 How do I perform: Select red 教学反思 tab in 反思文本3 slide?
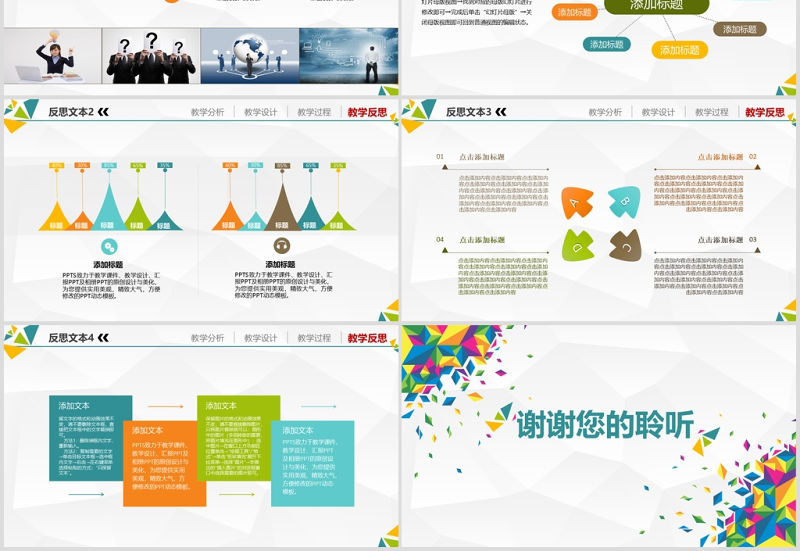[x=765, y=113]
